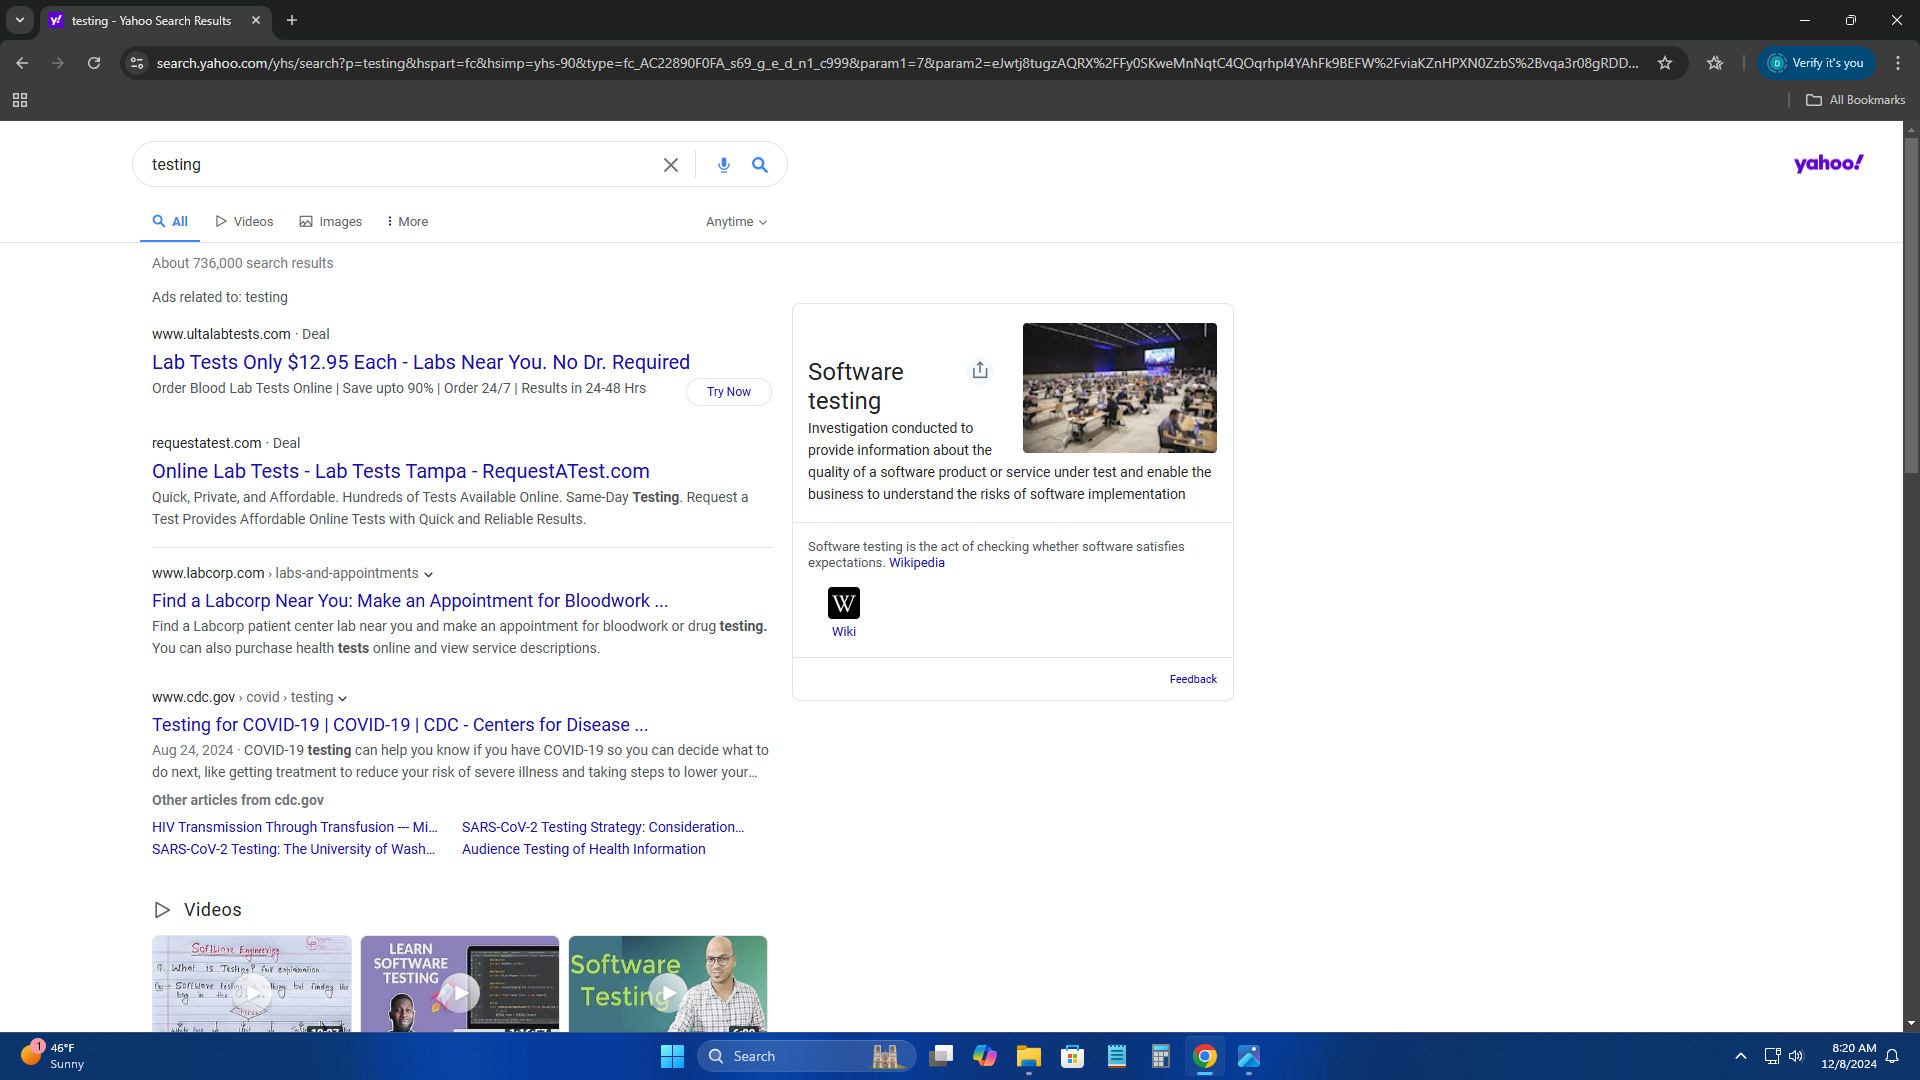
Task: Open the apps grid in bookmarks bar
Action: (20, 100)
